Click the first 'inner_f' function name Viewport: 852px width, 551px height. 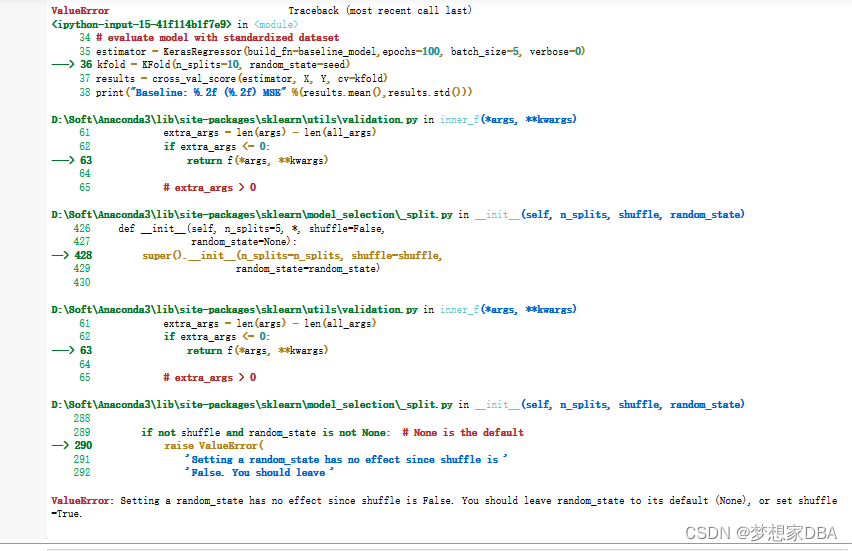click(459, 120)
